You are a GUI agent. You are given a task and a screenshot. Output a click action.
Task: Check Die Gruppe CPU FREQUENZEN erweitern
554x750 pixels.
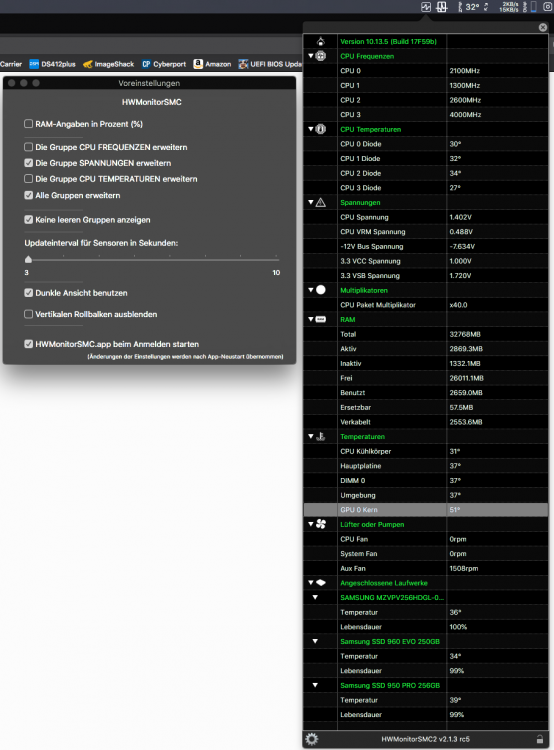coord(29,147)
